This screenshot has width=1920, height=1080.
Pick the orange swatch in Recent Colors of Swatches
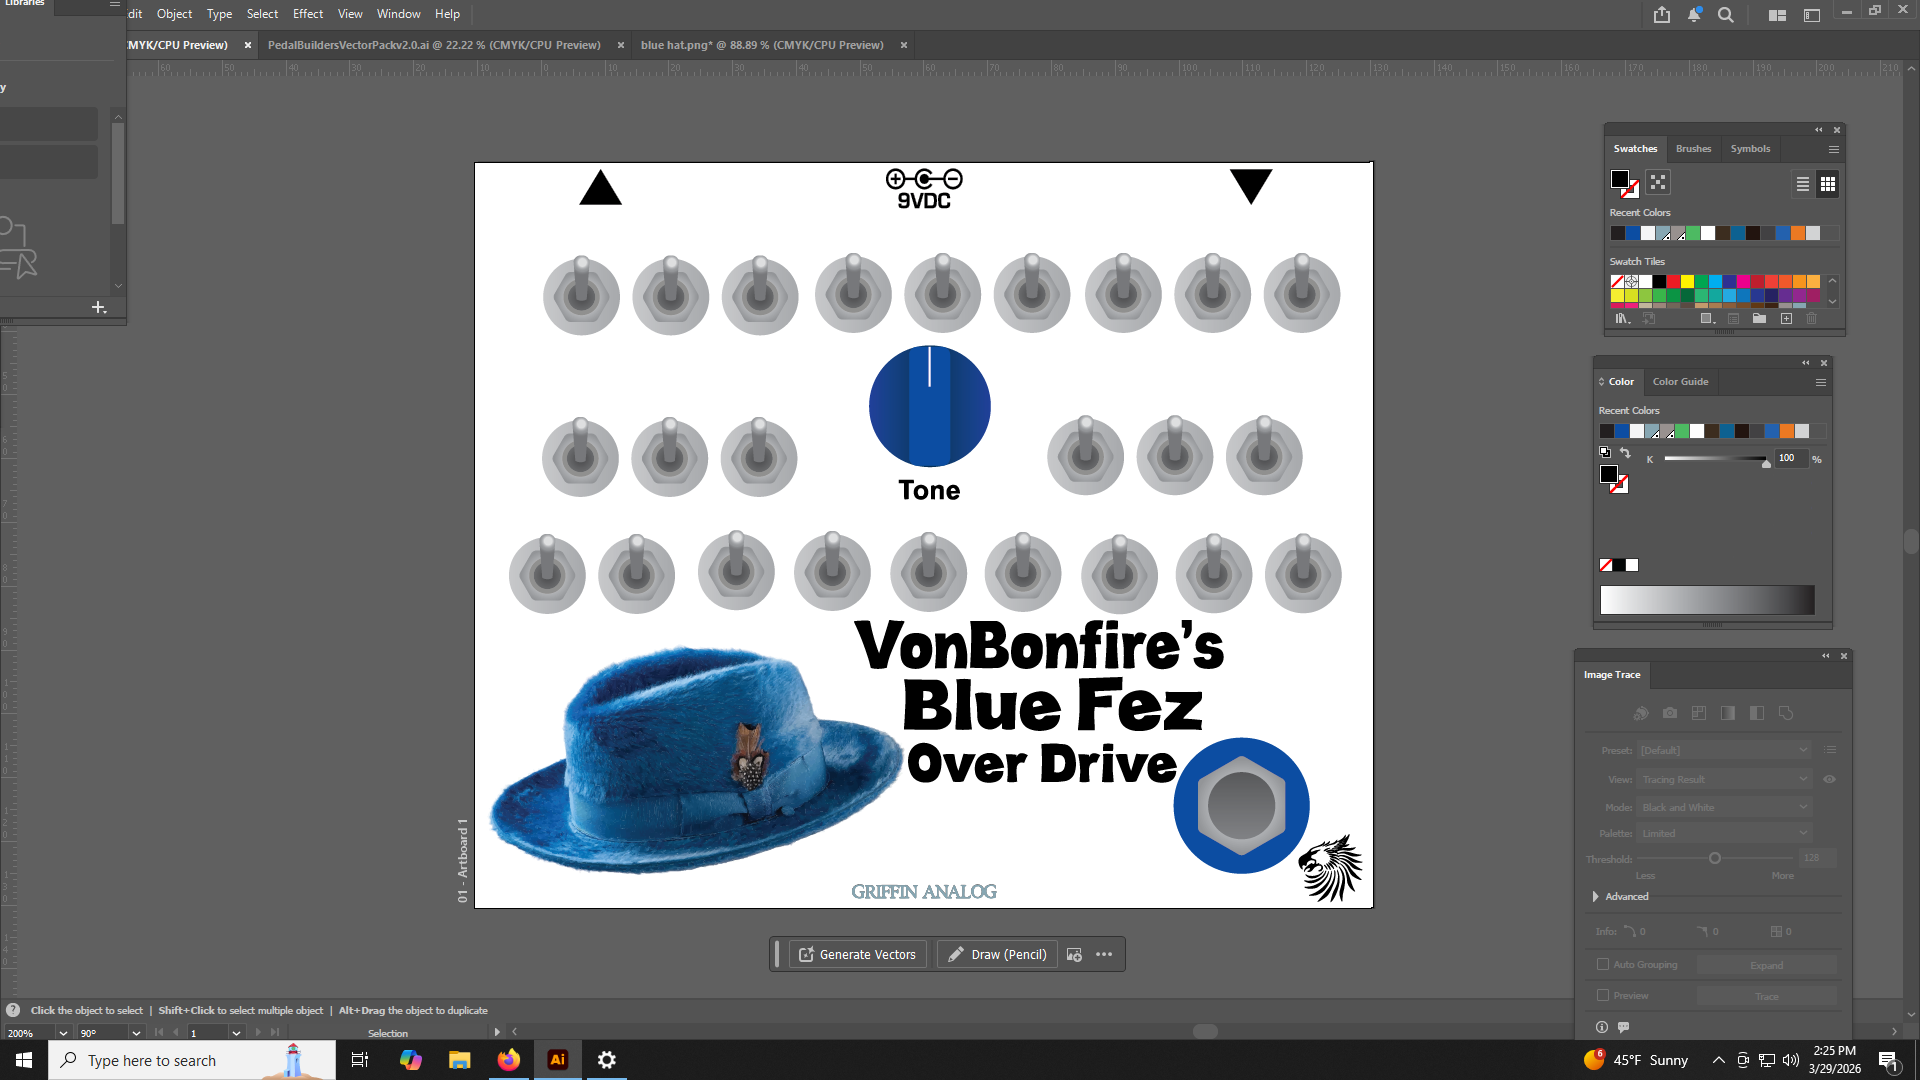(1798, 233)
